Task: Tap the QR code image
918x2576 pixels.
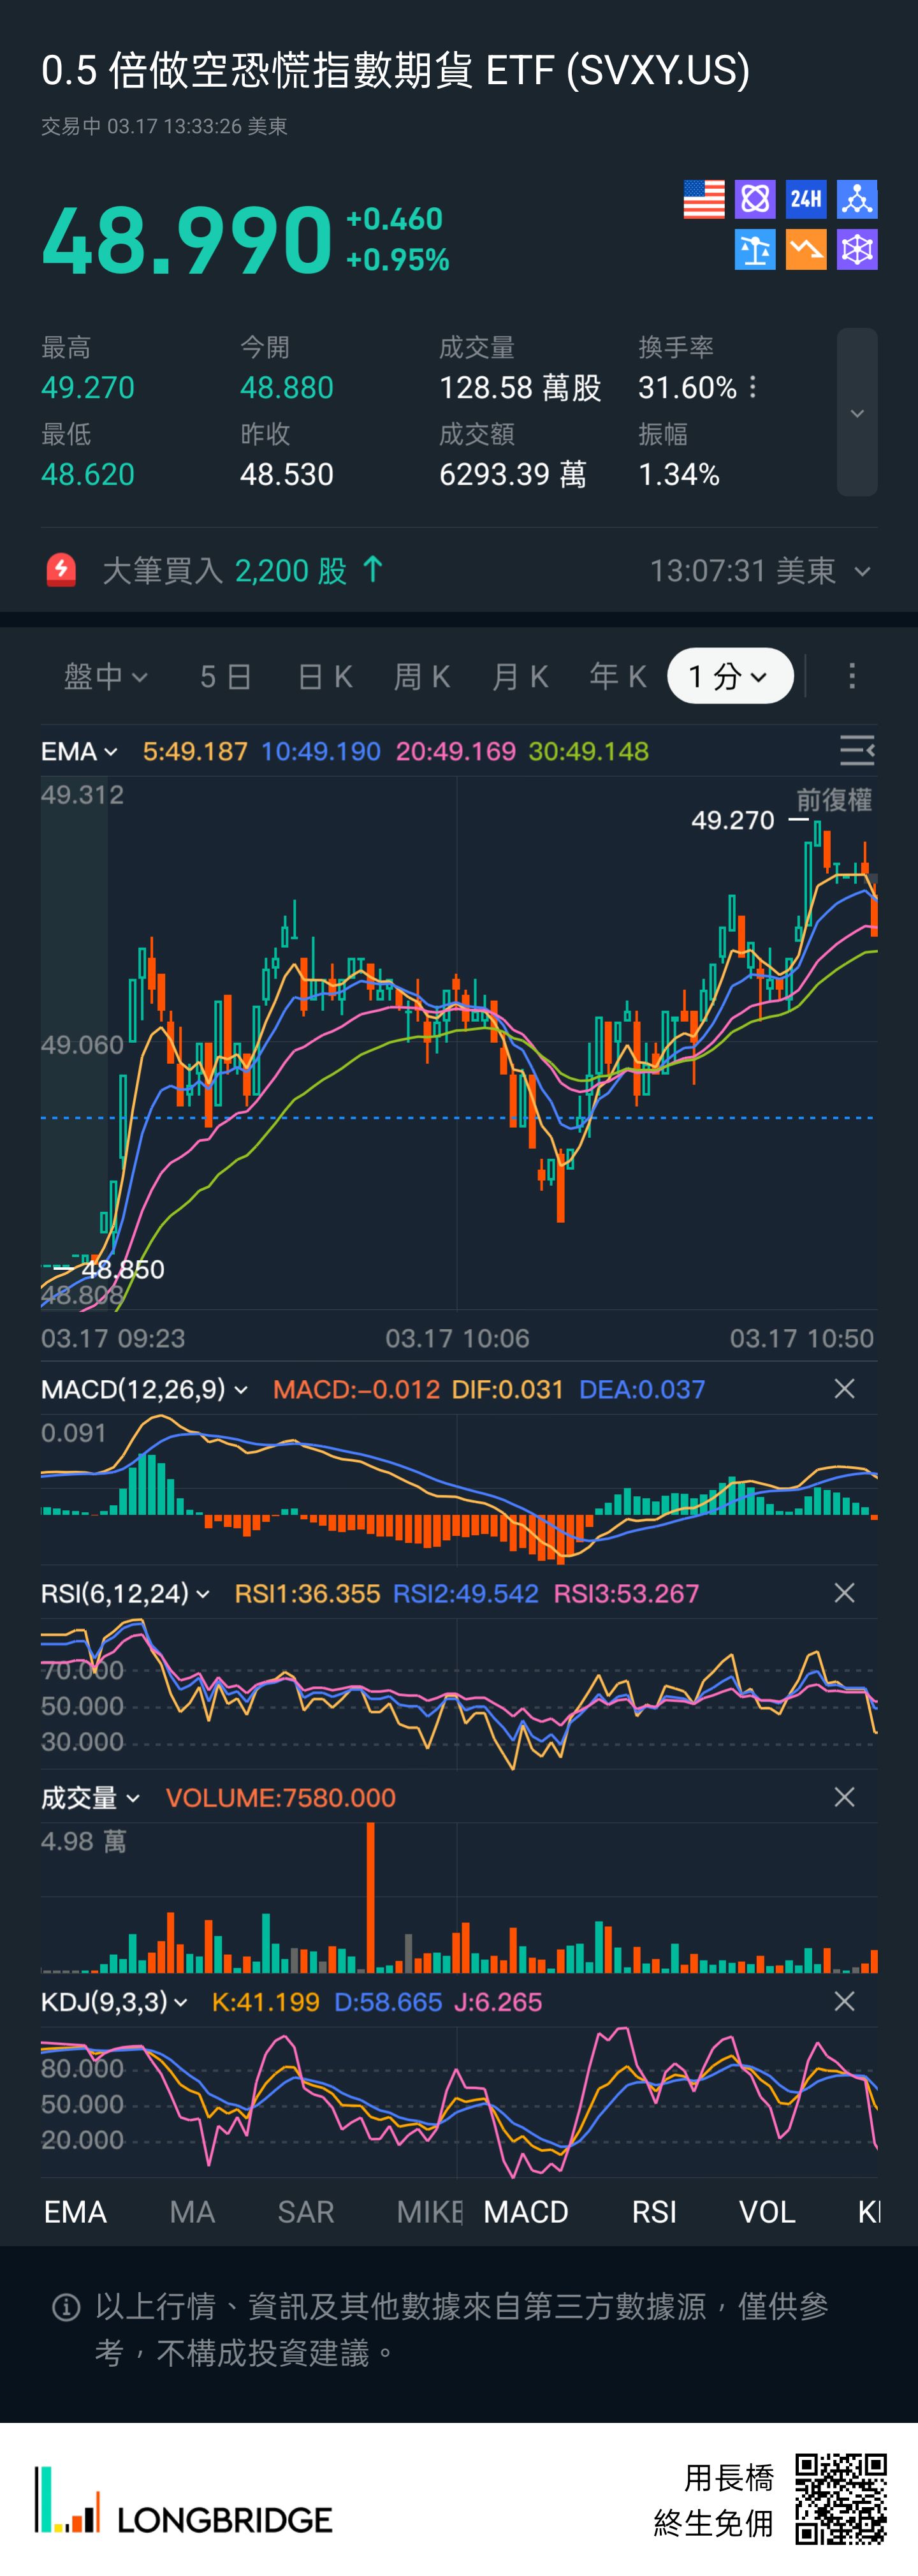Action: click(840, 2497)
